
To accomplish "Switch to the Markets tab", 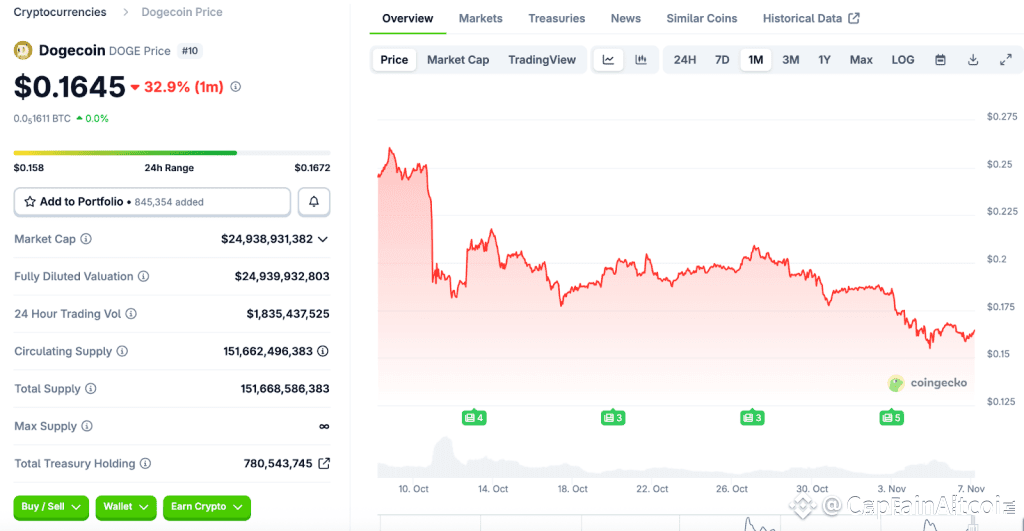I will click(x=481, y=18).
